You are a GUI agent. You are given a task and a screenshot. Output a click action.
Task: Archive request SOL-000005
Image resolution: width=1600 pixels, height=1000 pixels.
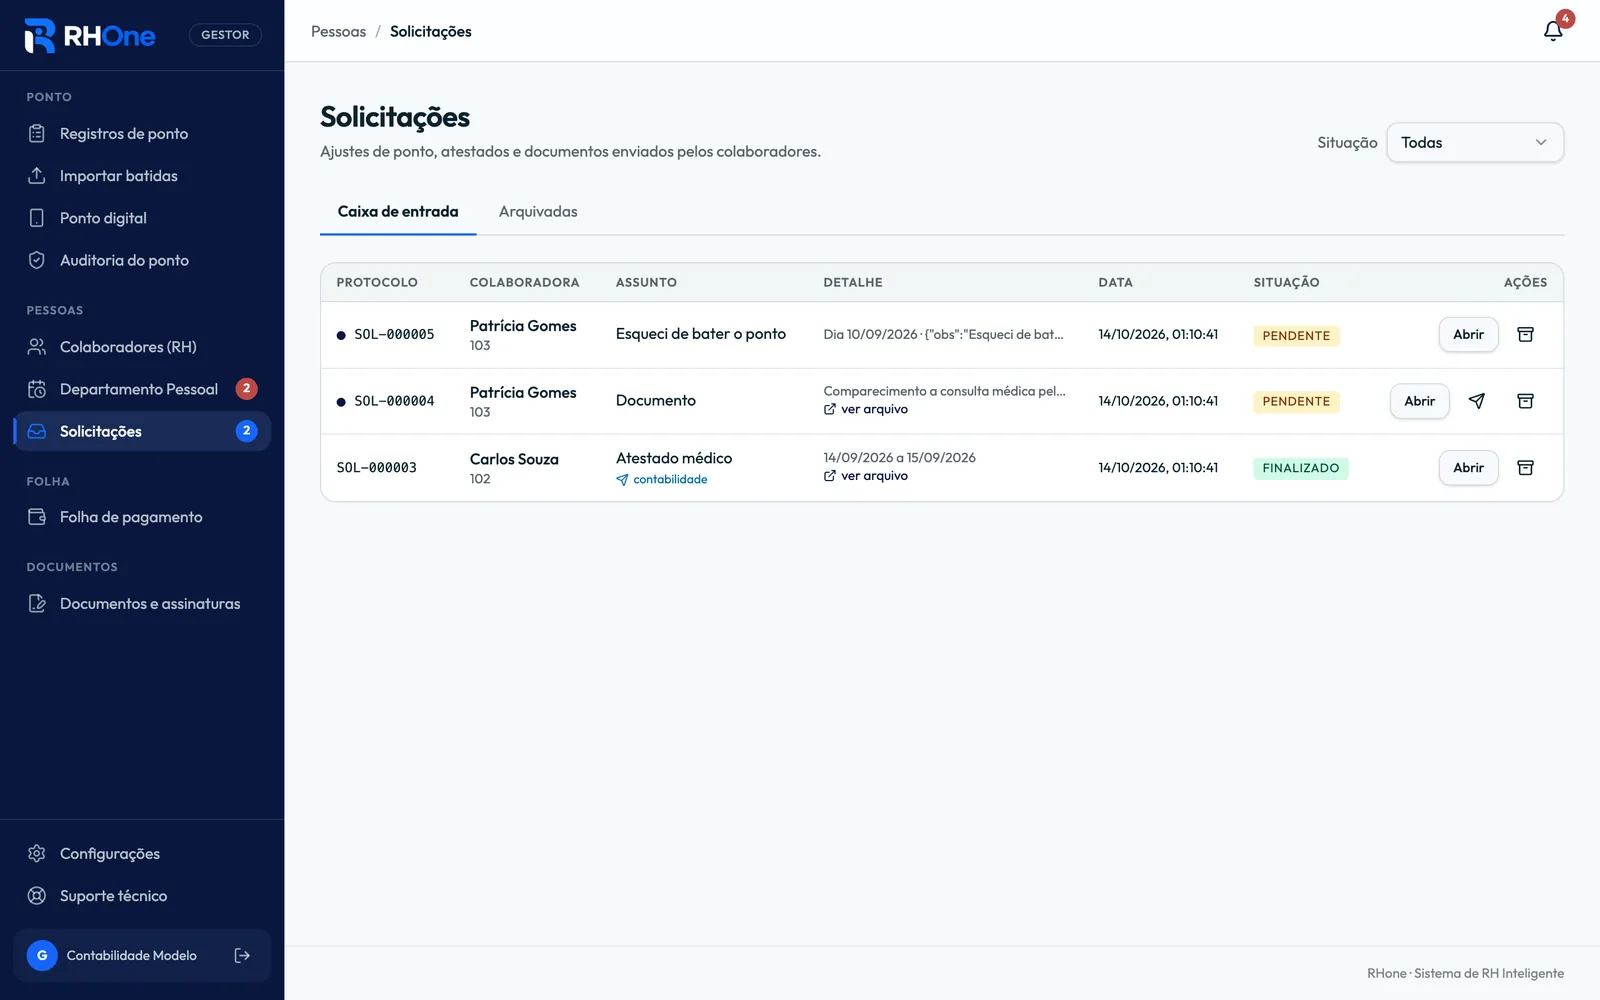pos(1525,334)
